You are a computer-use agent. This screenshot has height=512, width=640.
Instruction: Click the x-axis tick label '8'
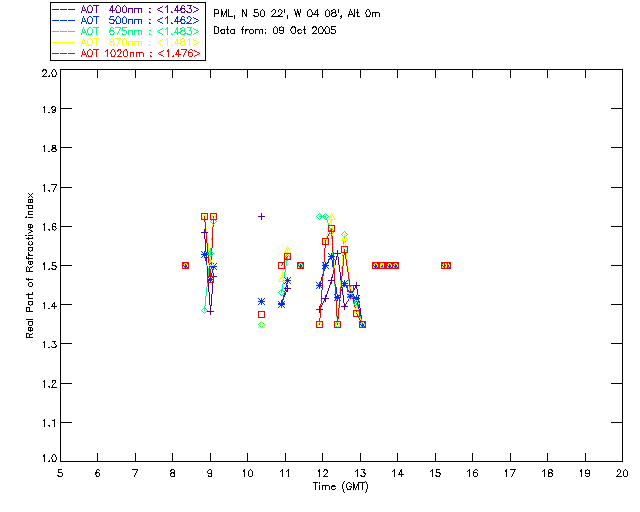click(x=172, y=473)
